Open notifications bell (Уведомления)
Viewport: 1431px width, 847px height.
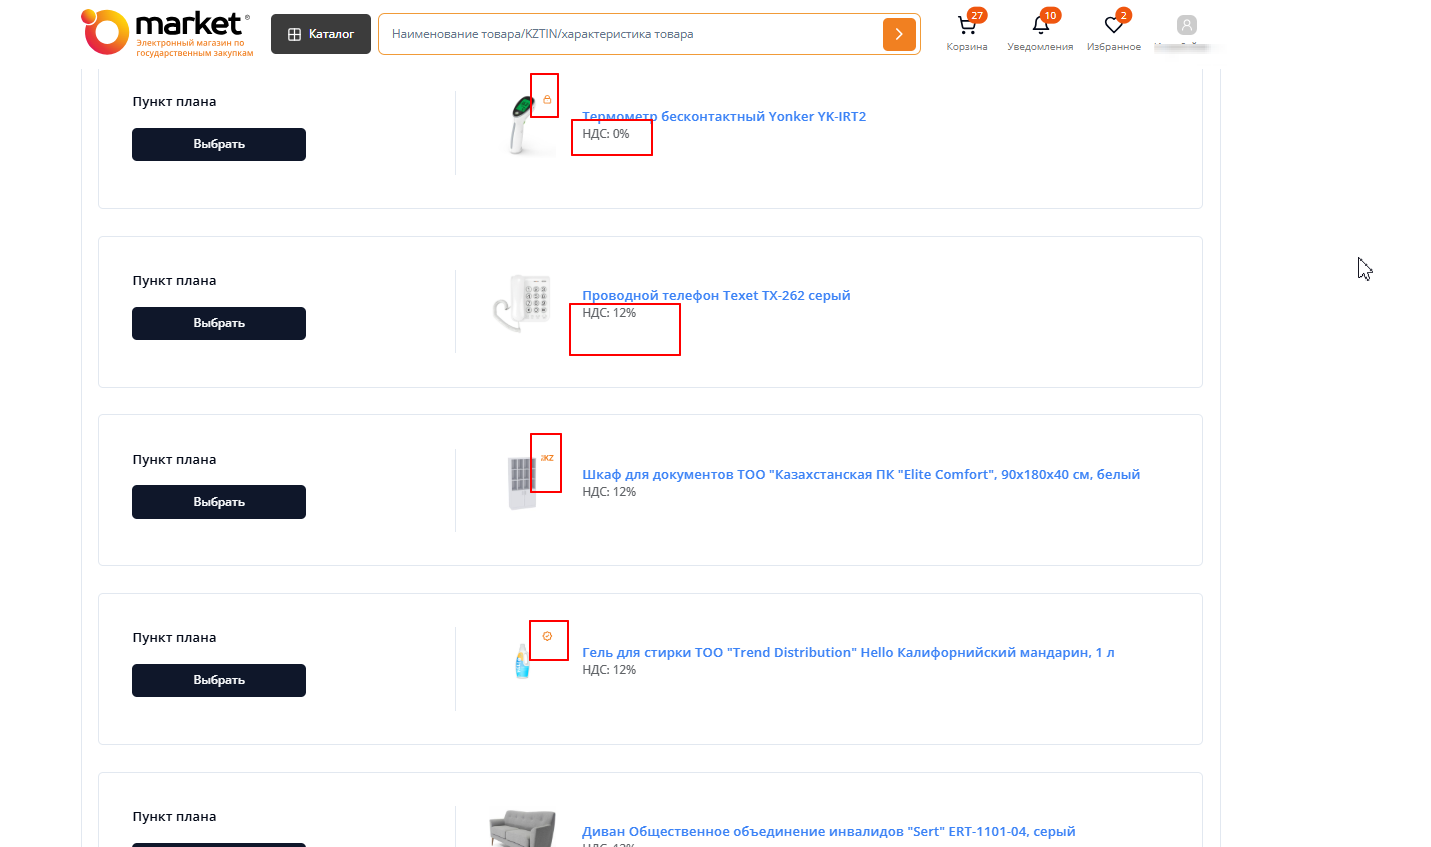point(1041,25)
